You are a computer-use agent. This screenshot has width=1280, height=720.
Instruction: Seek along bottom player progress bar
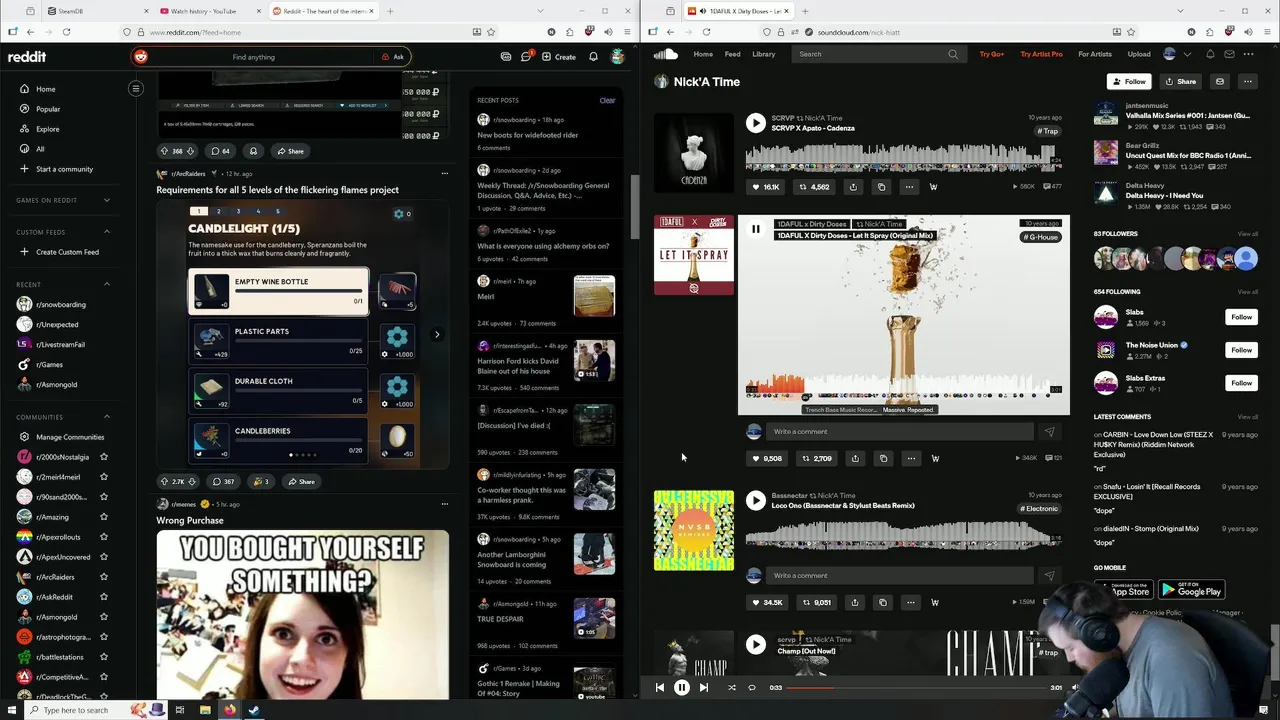coord(918,687)
